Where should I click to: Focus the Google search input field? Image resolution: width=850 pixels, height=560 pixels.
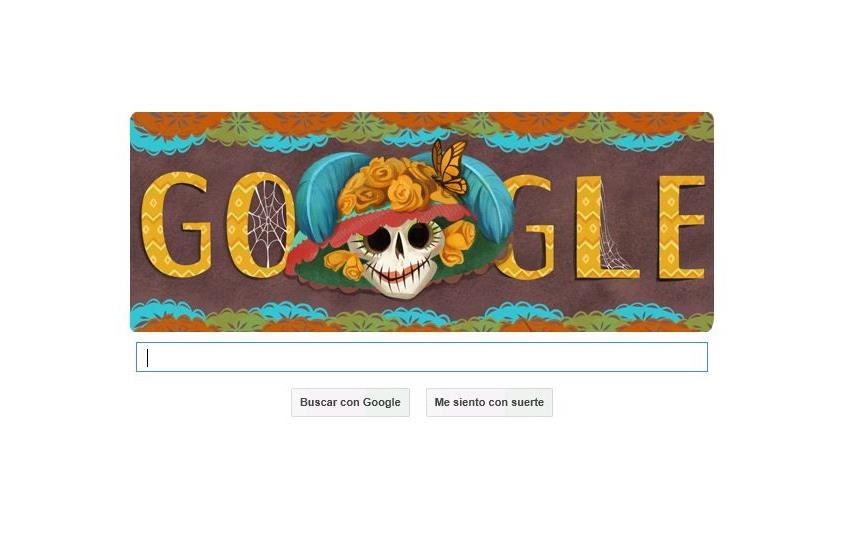(x=422, y=357)
